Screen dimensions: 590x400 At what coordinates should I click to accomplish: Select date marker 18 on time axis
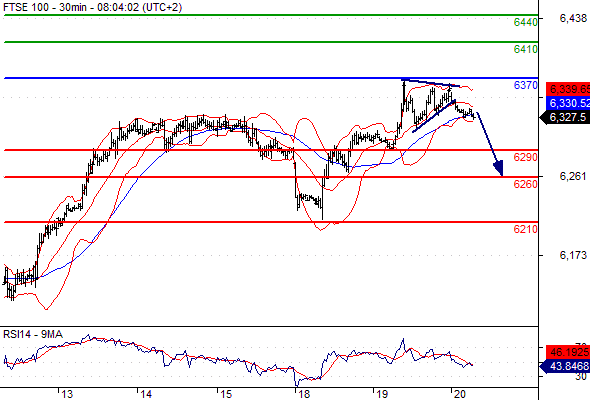point(304,394)
